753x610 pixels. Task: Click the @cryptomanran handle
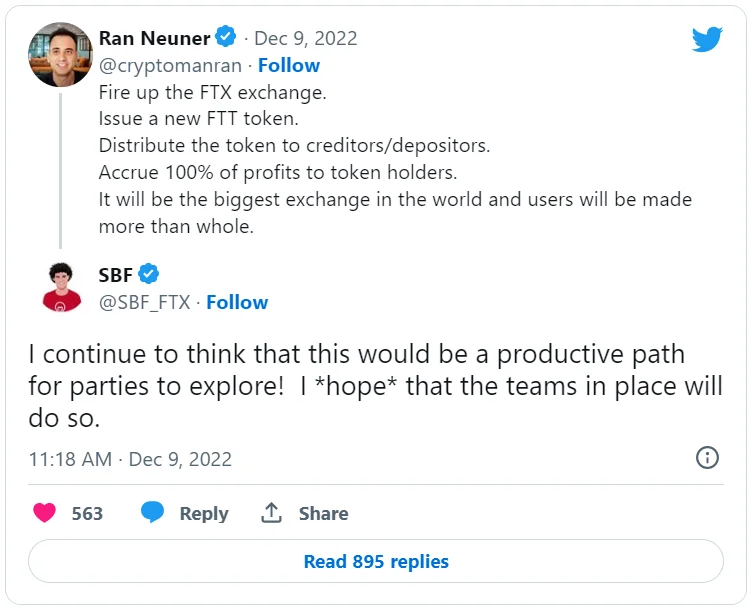pos(169,65)
